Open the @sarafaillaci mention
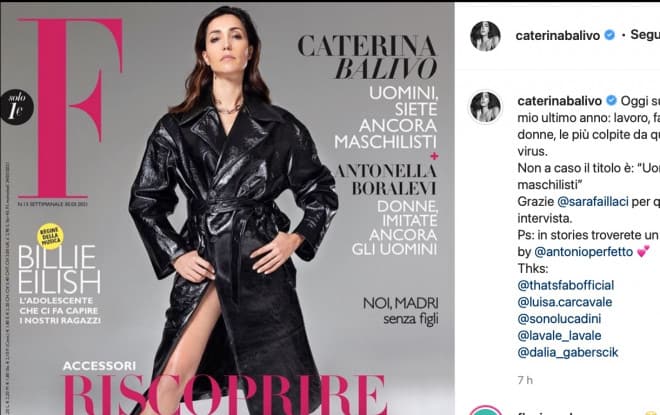The width and height of the screenshot is (660, 415). 592,202
